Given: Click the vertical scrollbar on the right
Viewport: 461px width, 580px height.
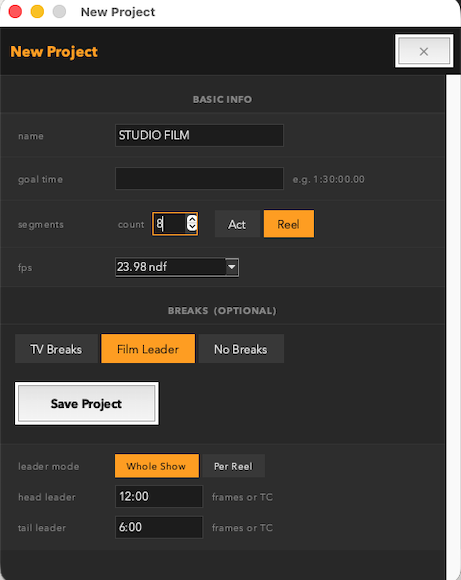Looking at the screenshot, I should (x=453, y=327).
